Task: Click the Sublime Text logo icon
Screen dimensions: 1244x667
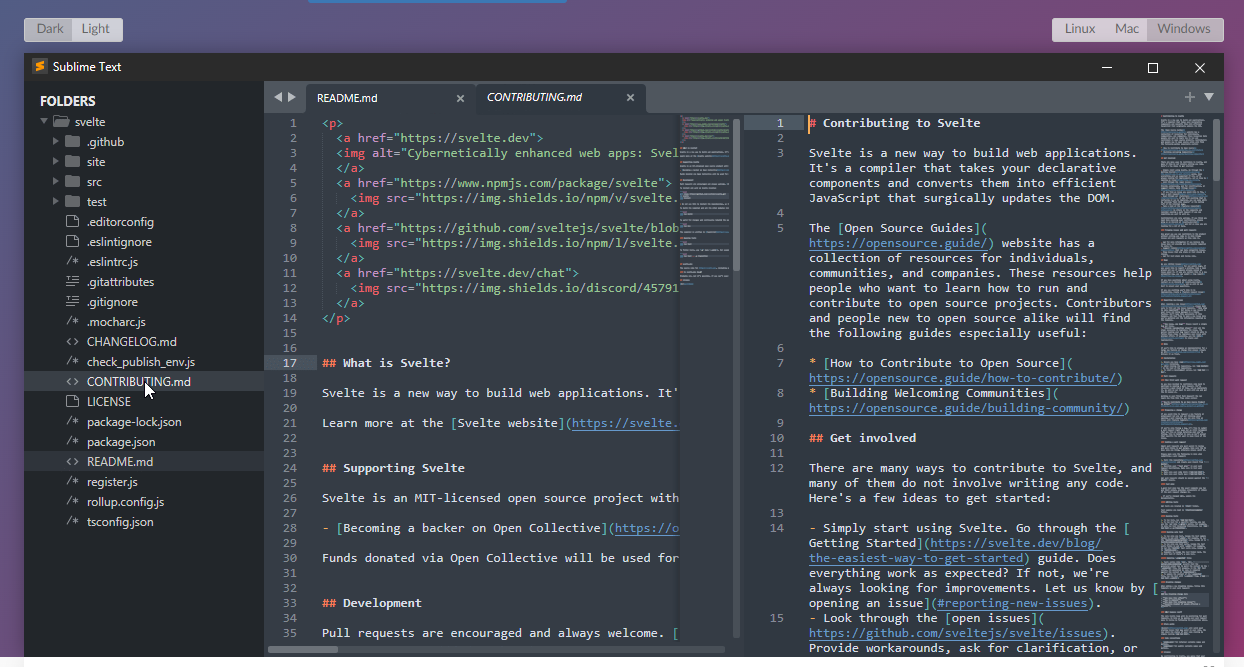Action: pyautogui.click(x=40, y=67)
